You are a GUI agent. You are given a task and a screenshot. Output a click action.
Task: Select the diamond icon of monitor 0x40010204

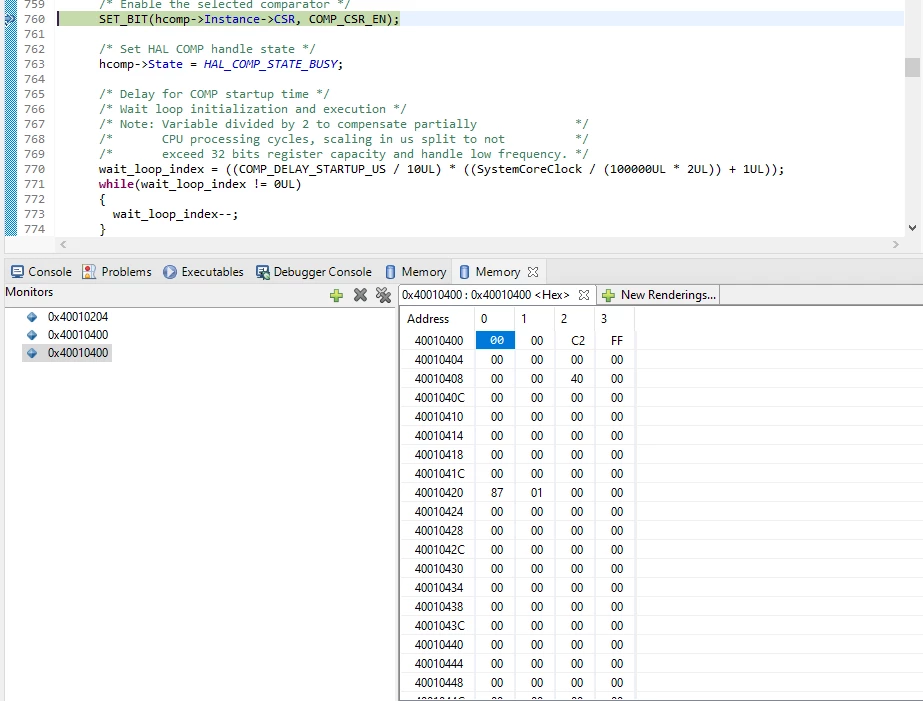32,317
